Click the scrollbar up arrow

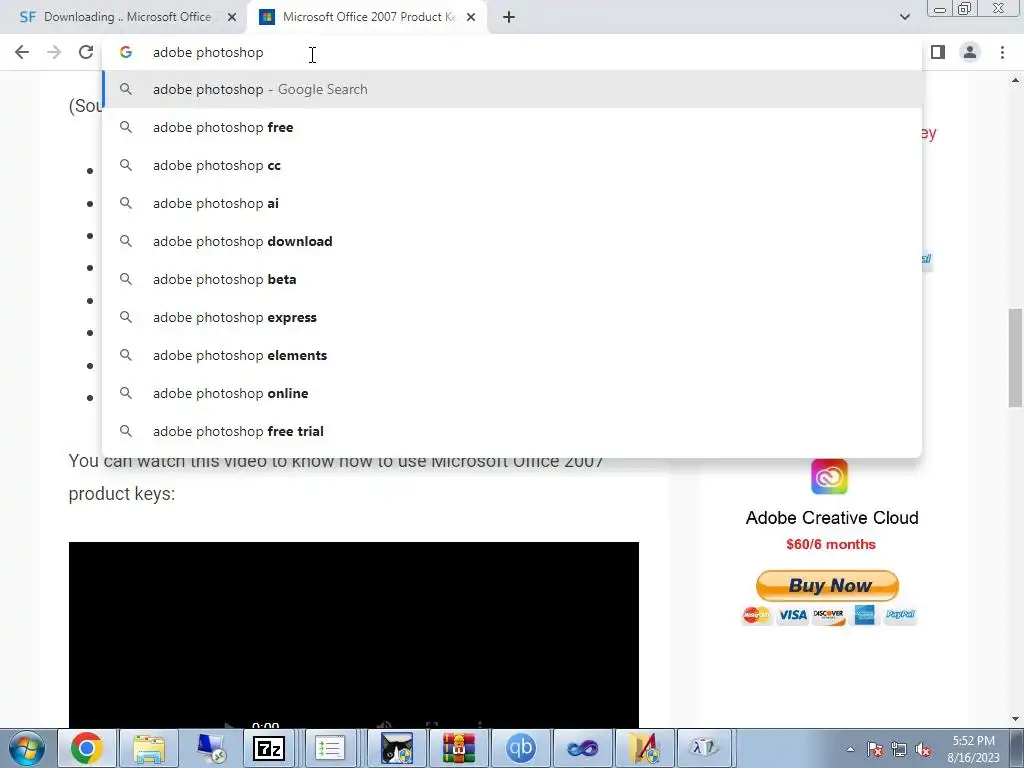point(1016,80)
